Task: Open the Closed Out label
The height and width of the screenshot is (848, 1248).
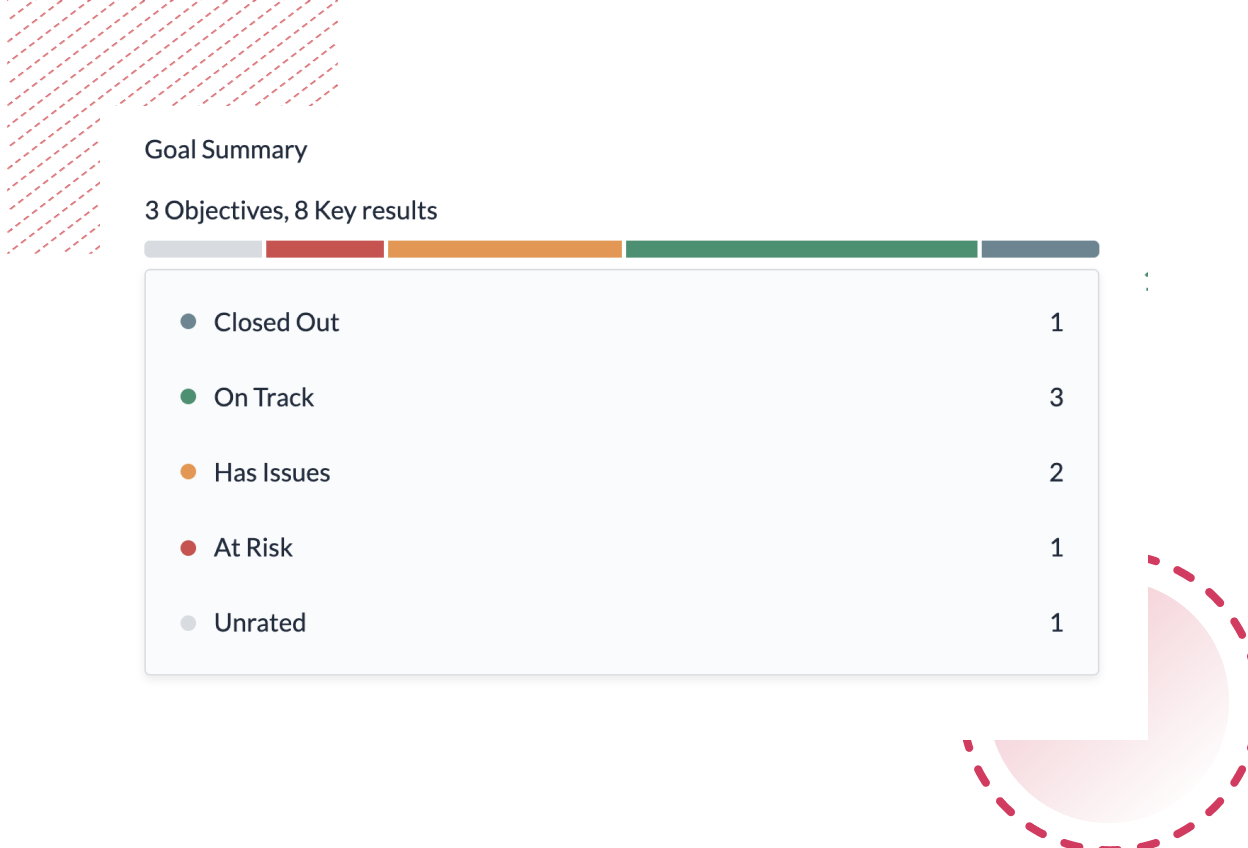Action: (277, 322)
